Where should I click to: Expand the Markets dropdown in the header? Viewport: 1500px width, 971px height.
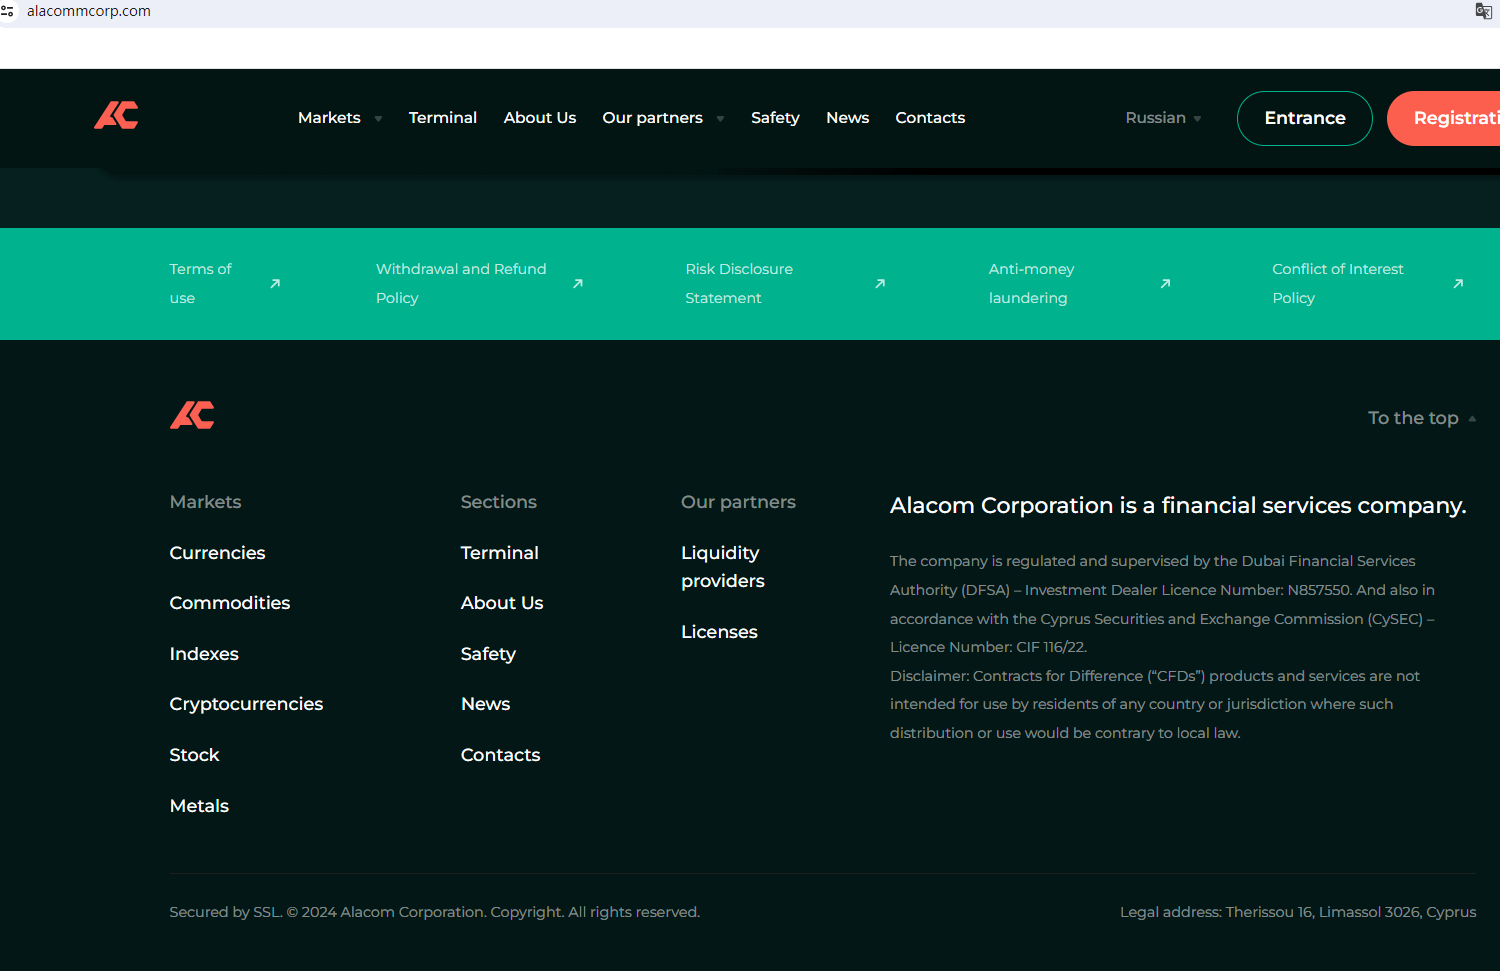[378, 119]
